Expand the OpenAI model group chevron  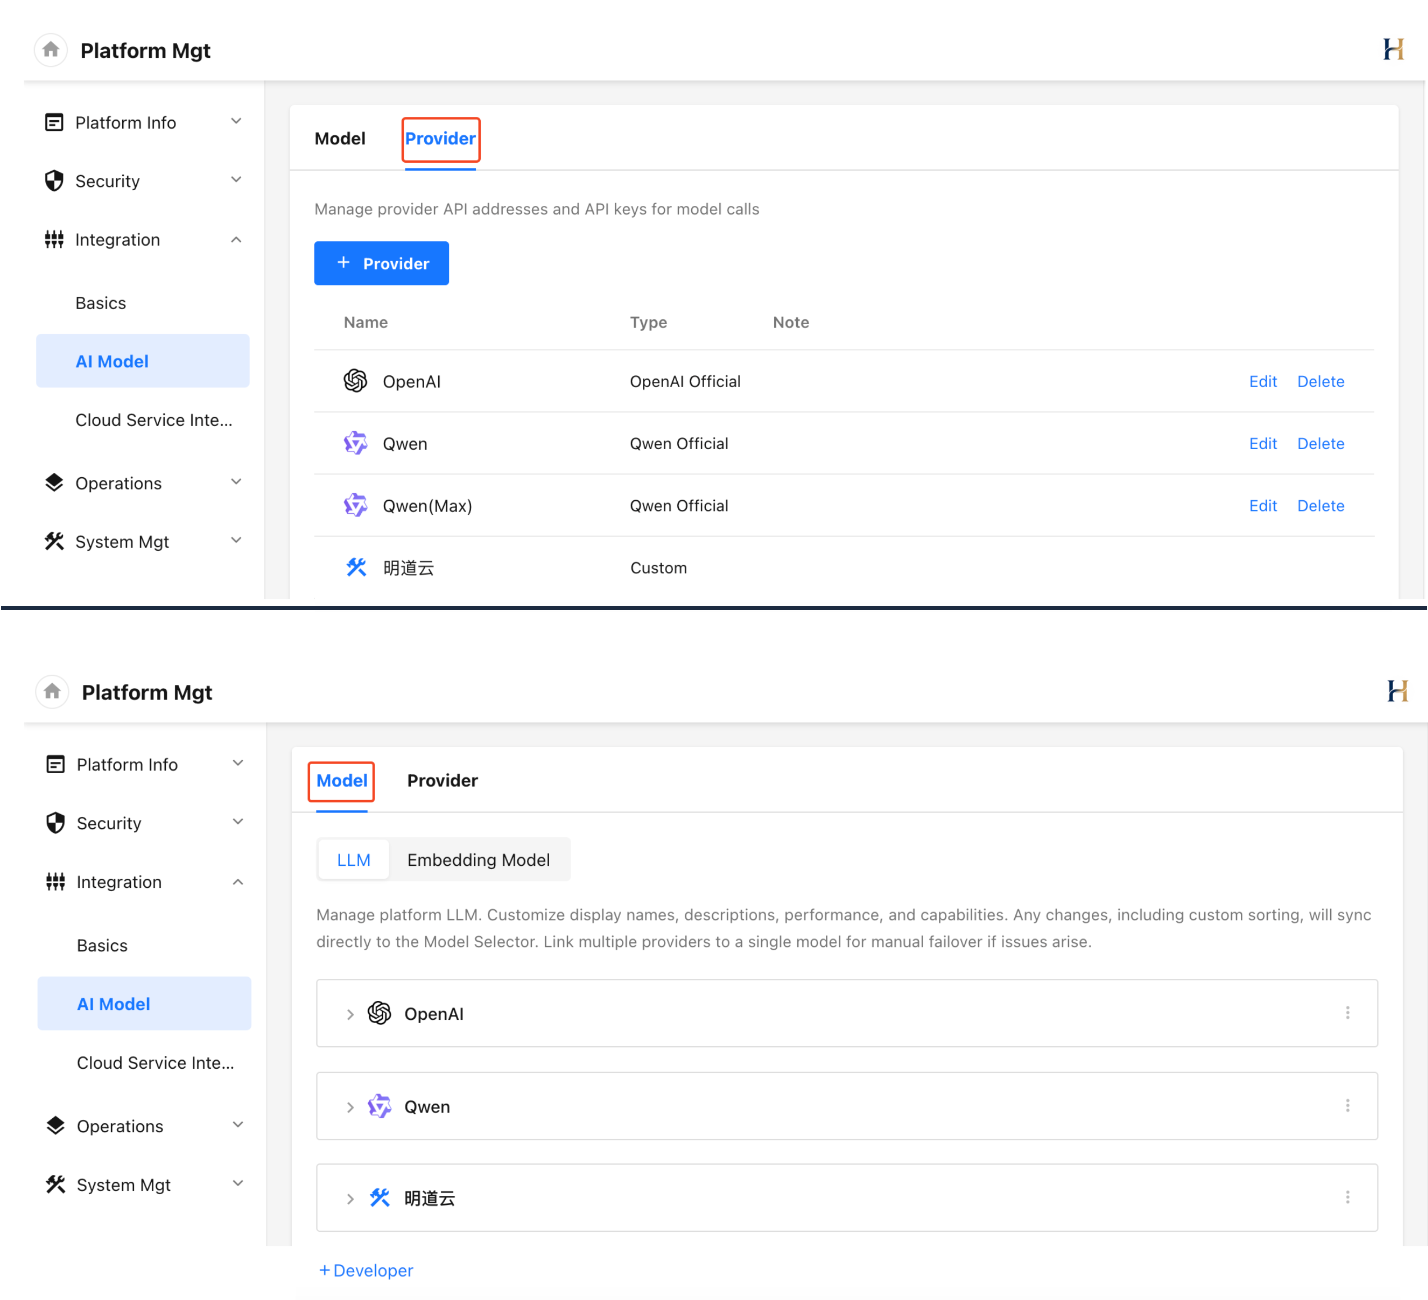(x=350, y=1014)
